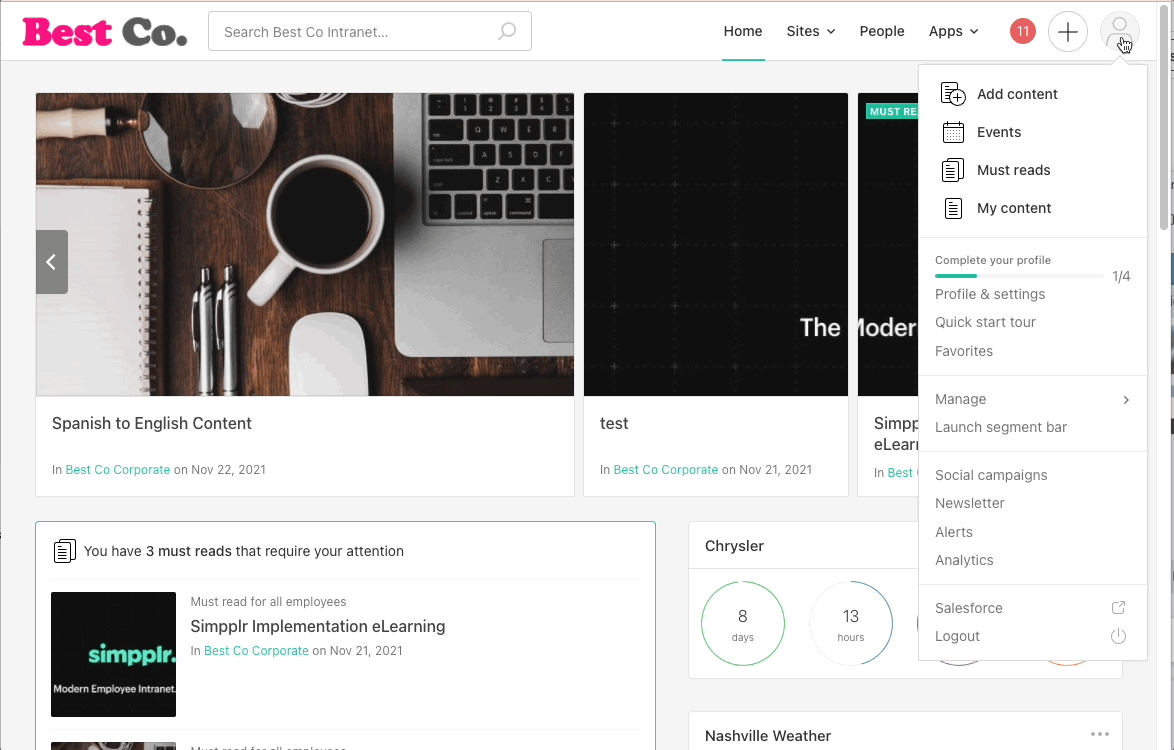Click the Salesforce external link icon

pos(1118,608)
